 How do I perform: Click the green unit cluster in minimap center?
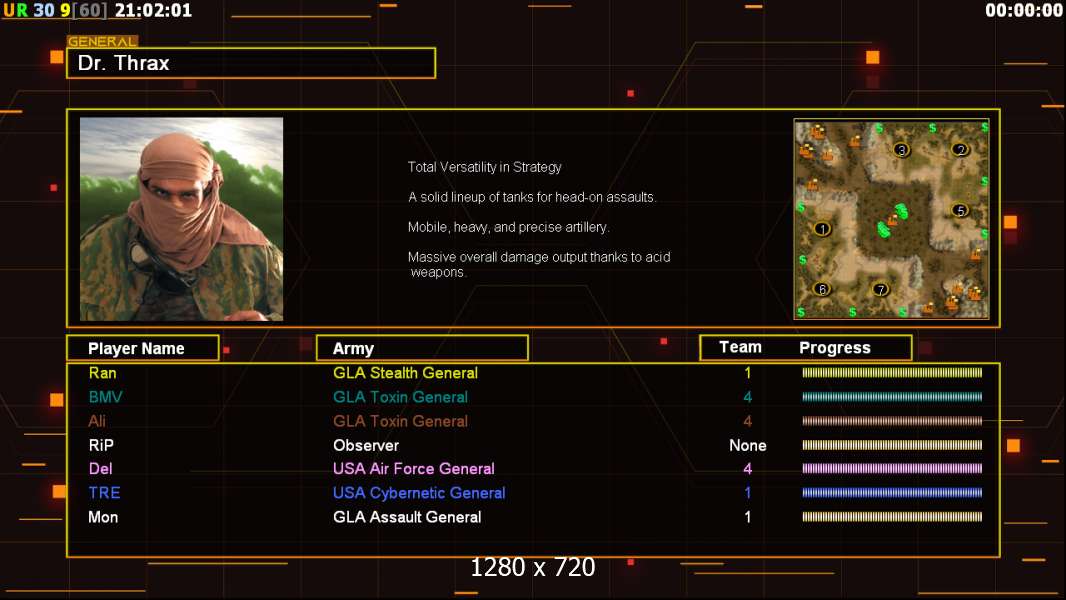click(893, 220)
